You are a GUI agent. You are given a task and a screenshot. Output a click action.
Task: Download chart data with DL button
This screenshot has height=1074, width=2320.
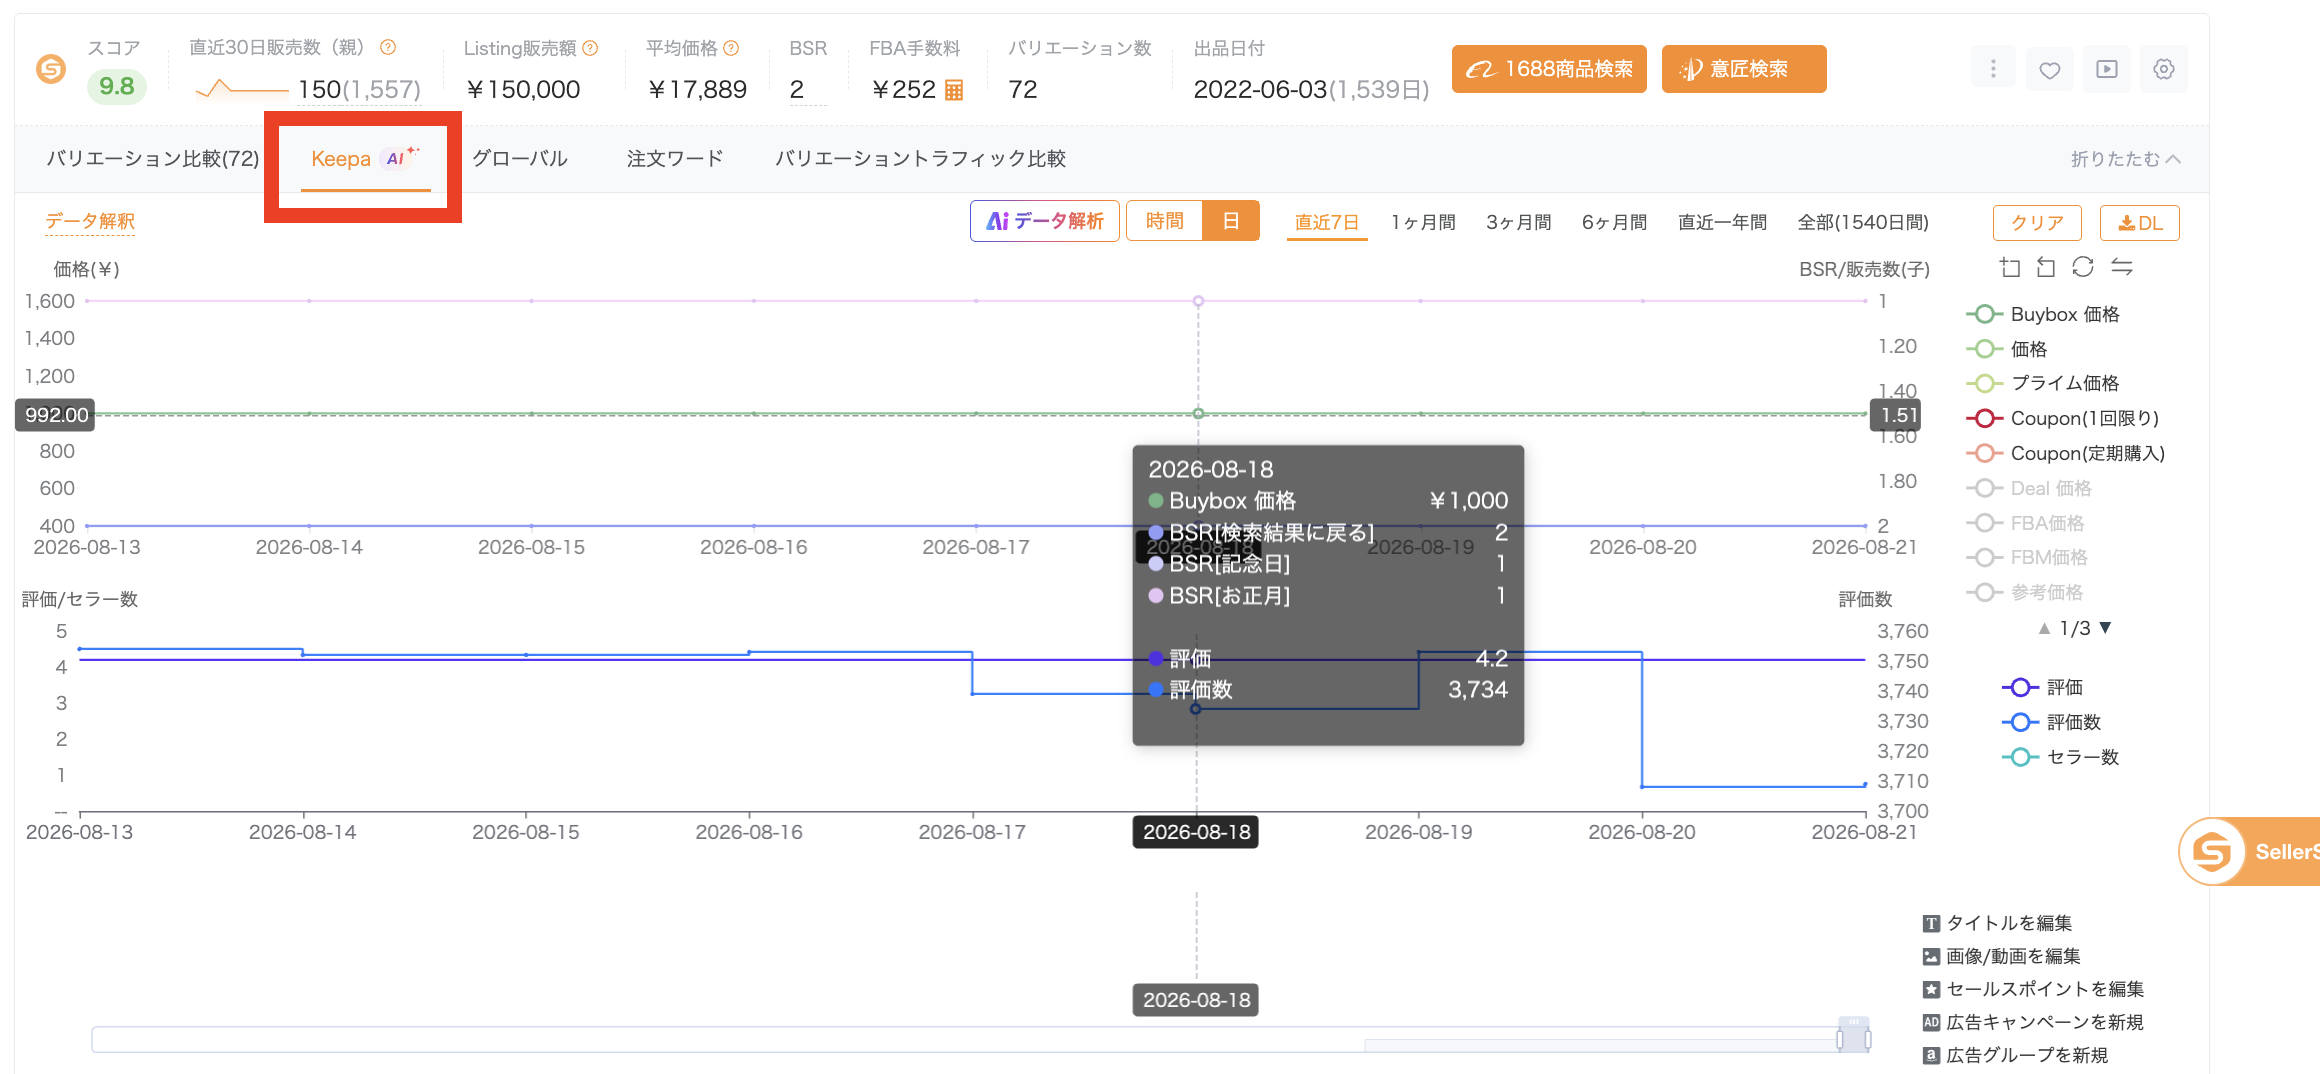tap(2139, 223)
